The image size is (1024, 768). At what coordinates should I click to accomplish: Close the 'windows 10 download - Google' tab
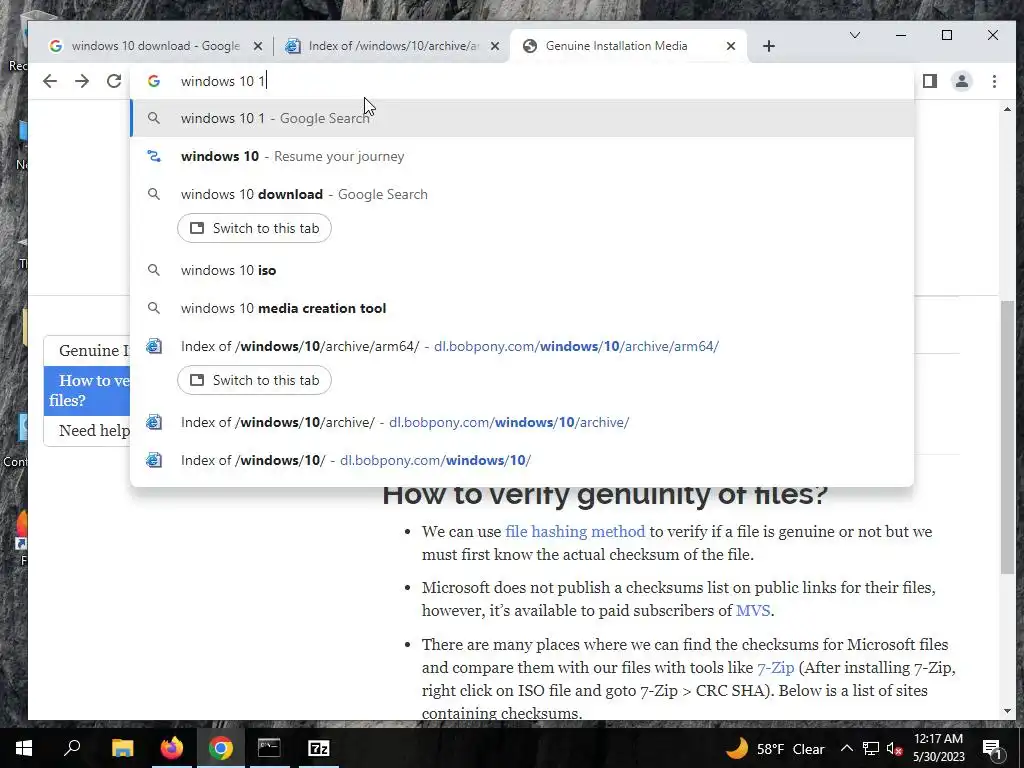[258, 46]
